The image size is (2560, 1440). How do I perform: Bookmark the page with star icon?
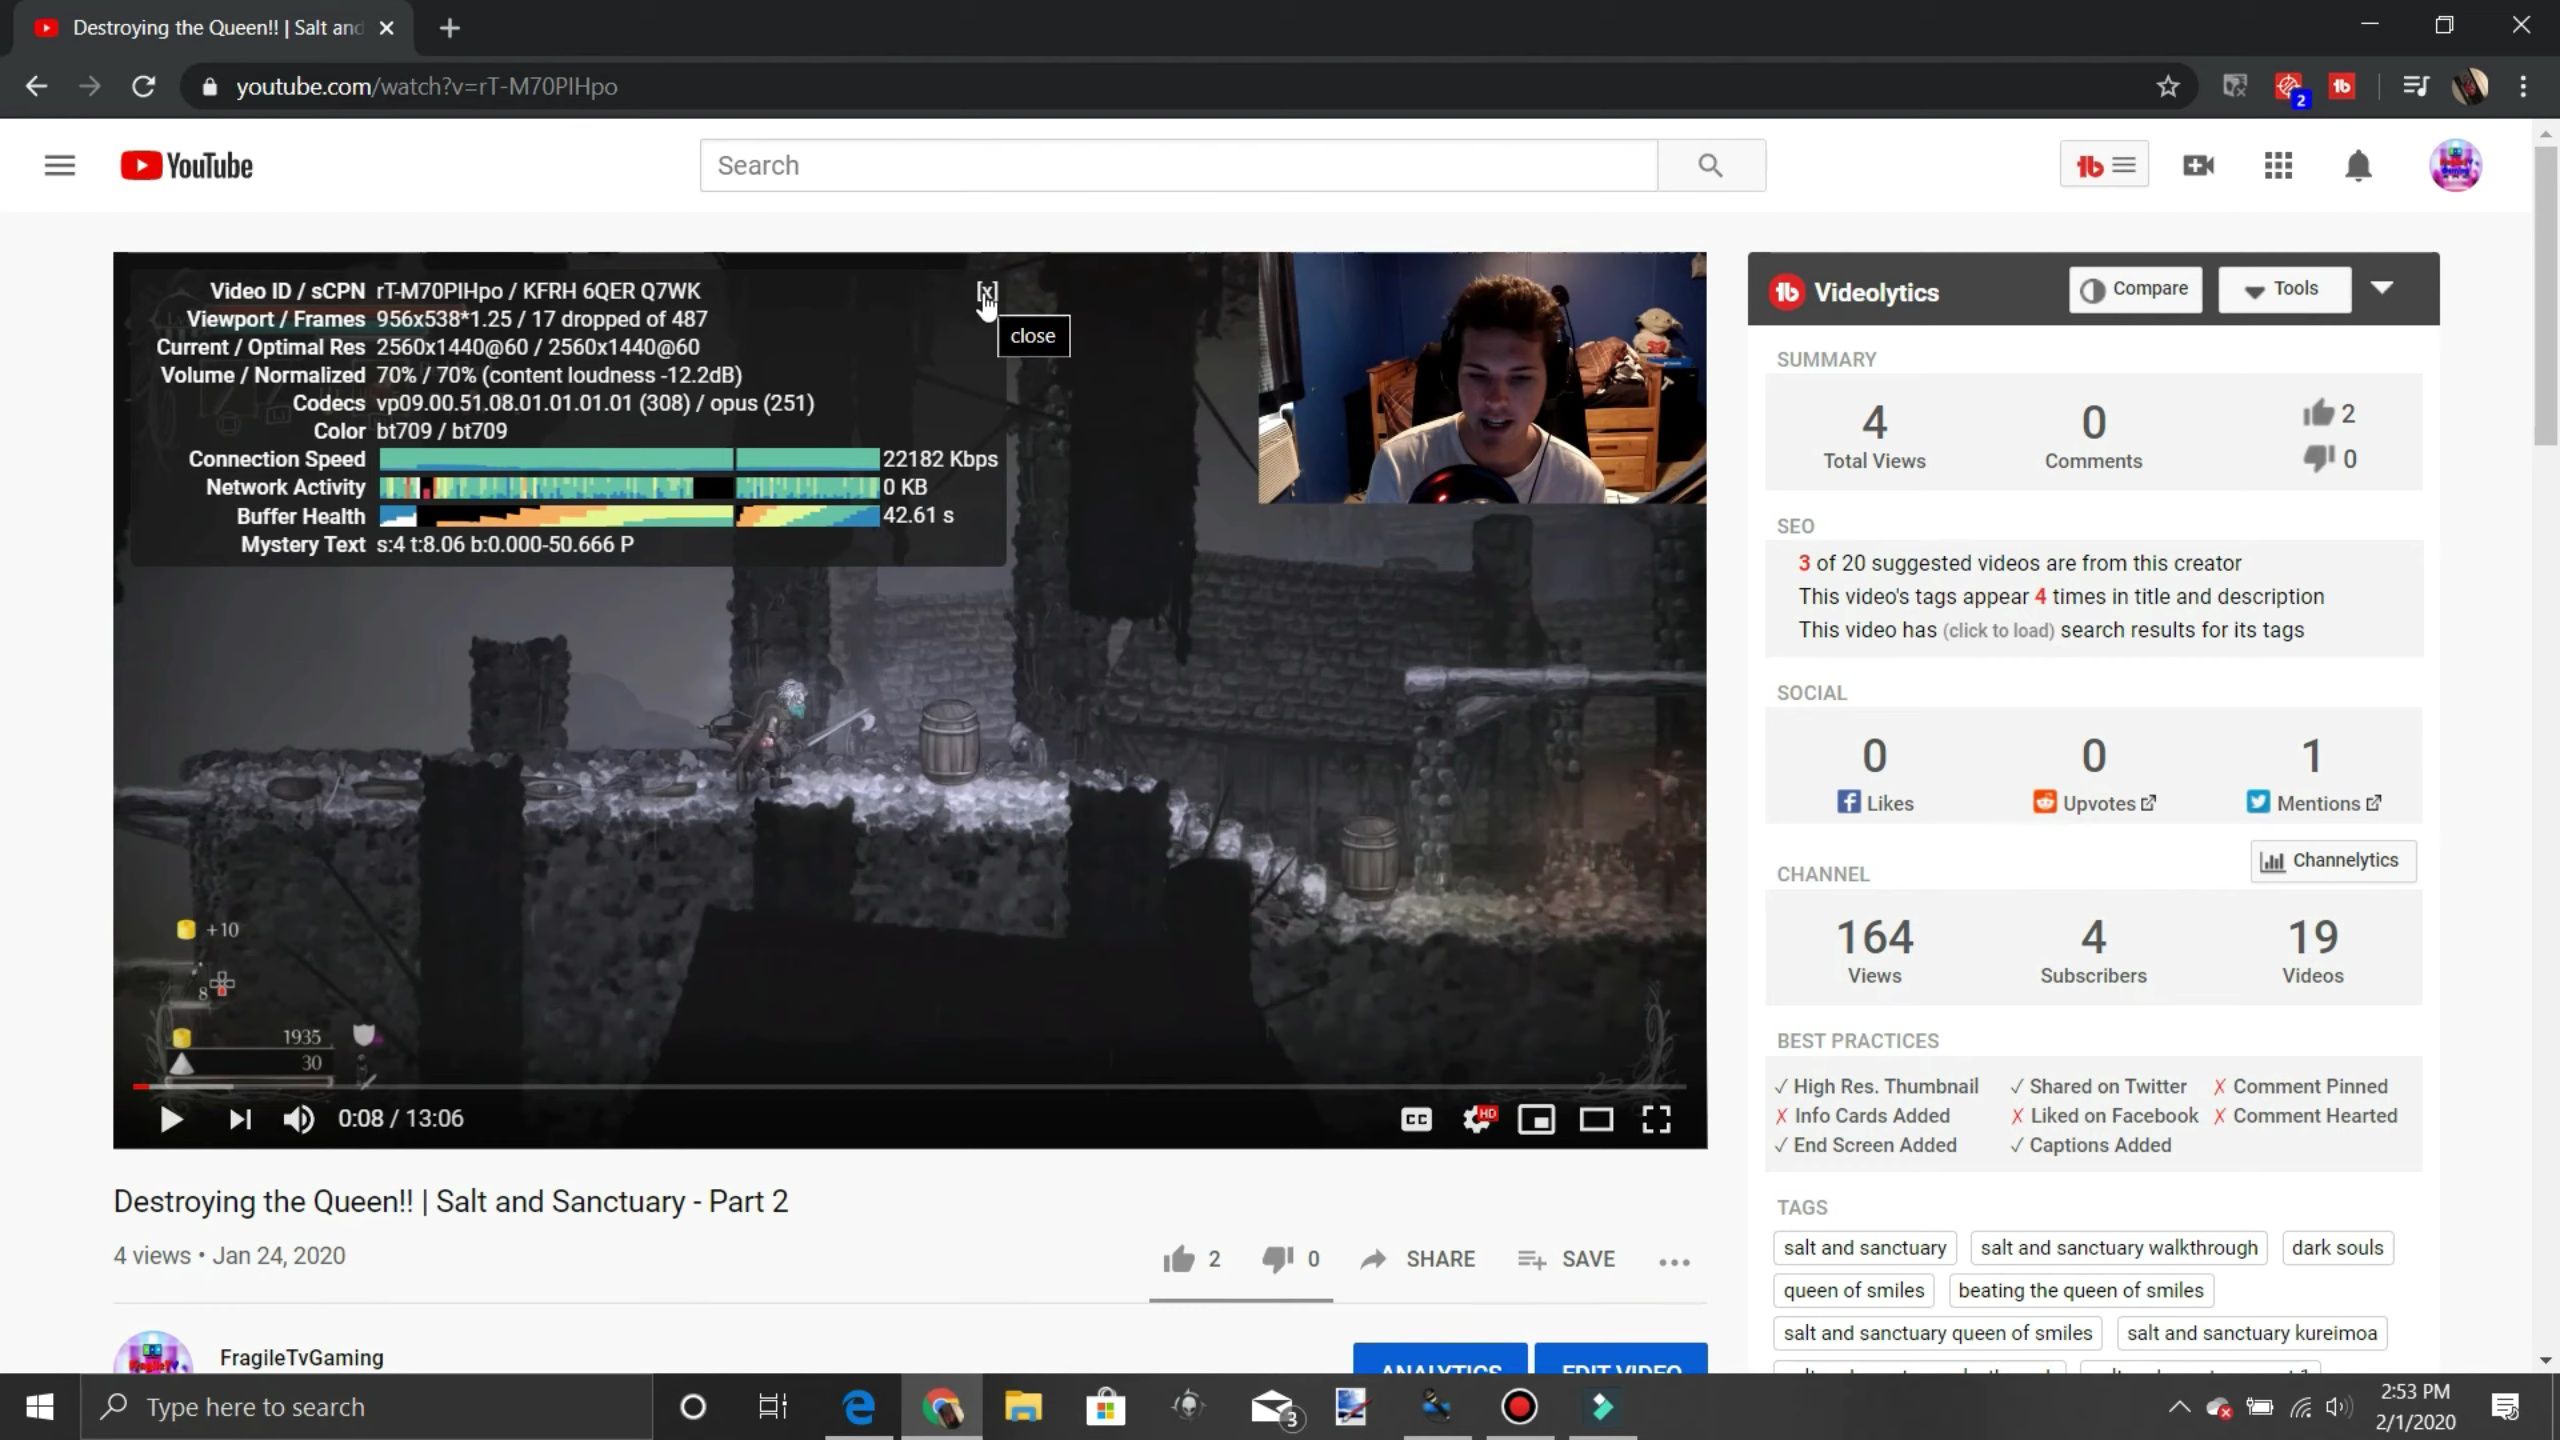pyautogui.click(x=2167, y=87)
